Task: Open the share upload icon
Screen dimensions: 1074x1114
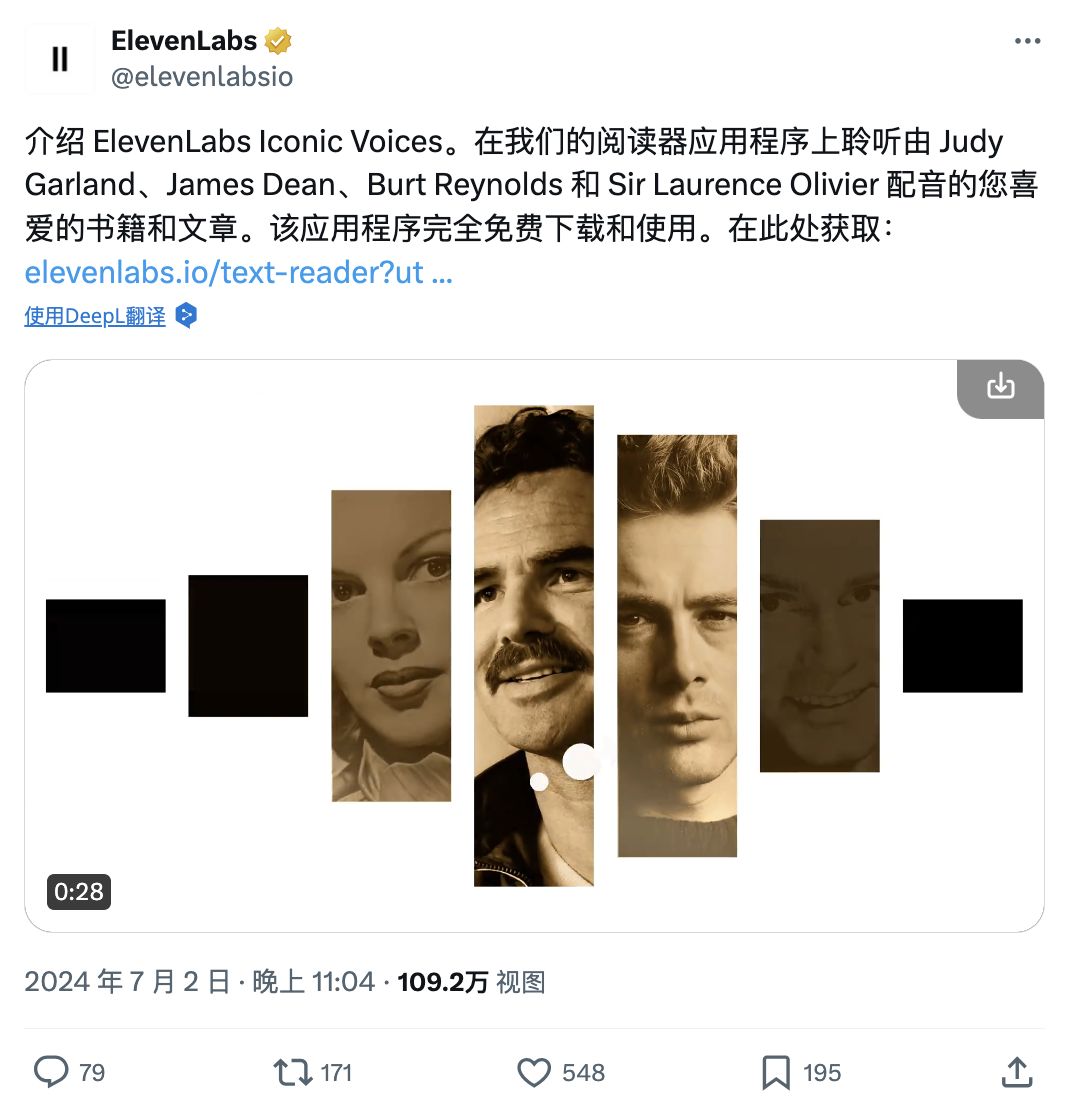Action: click(1016, 1072)
